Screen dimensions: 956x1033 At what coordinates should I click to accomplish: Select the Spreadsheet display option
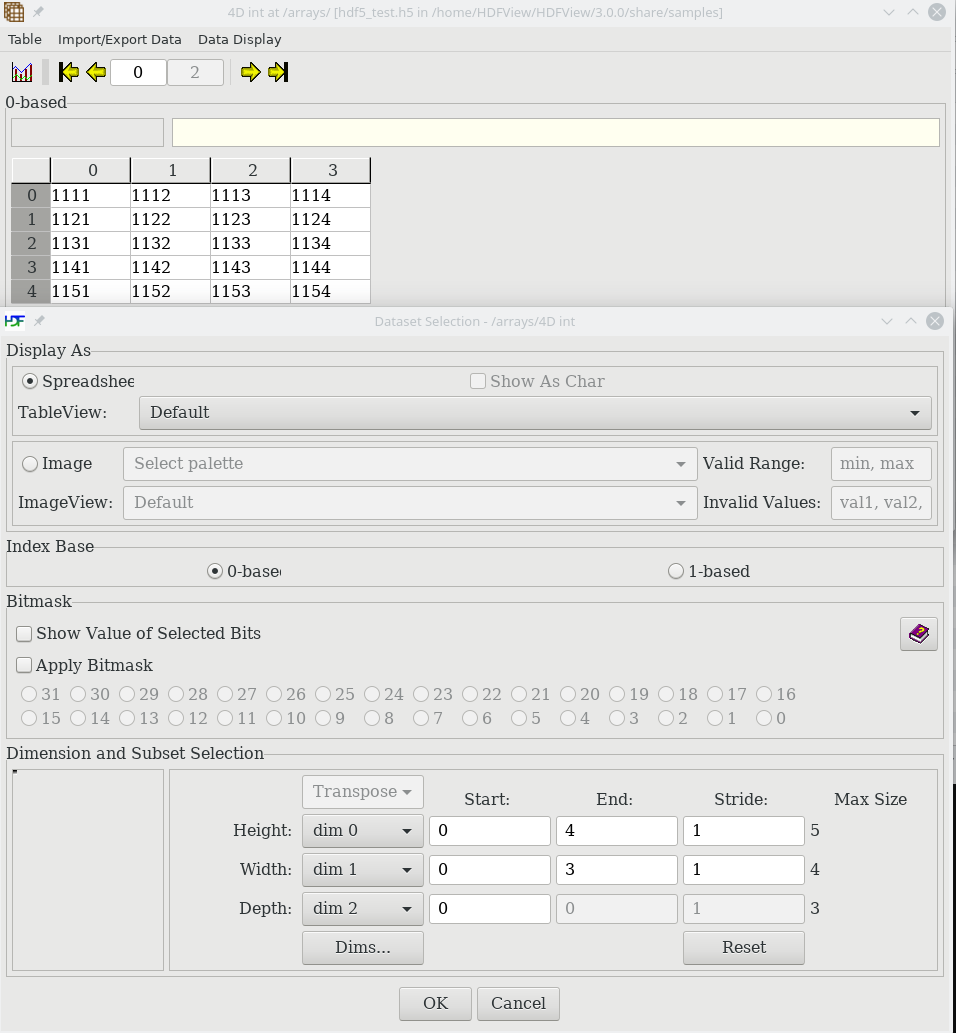click(78, 381)
